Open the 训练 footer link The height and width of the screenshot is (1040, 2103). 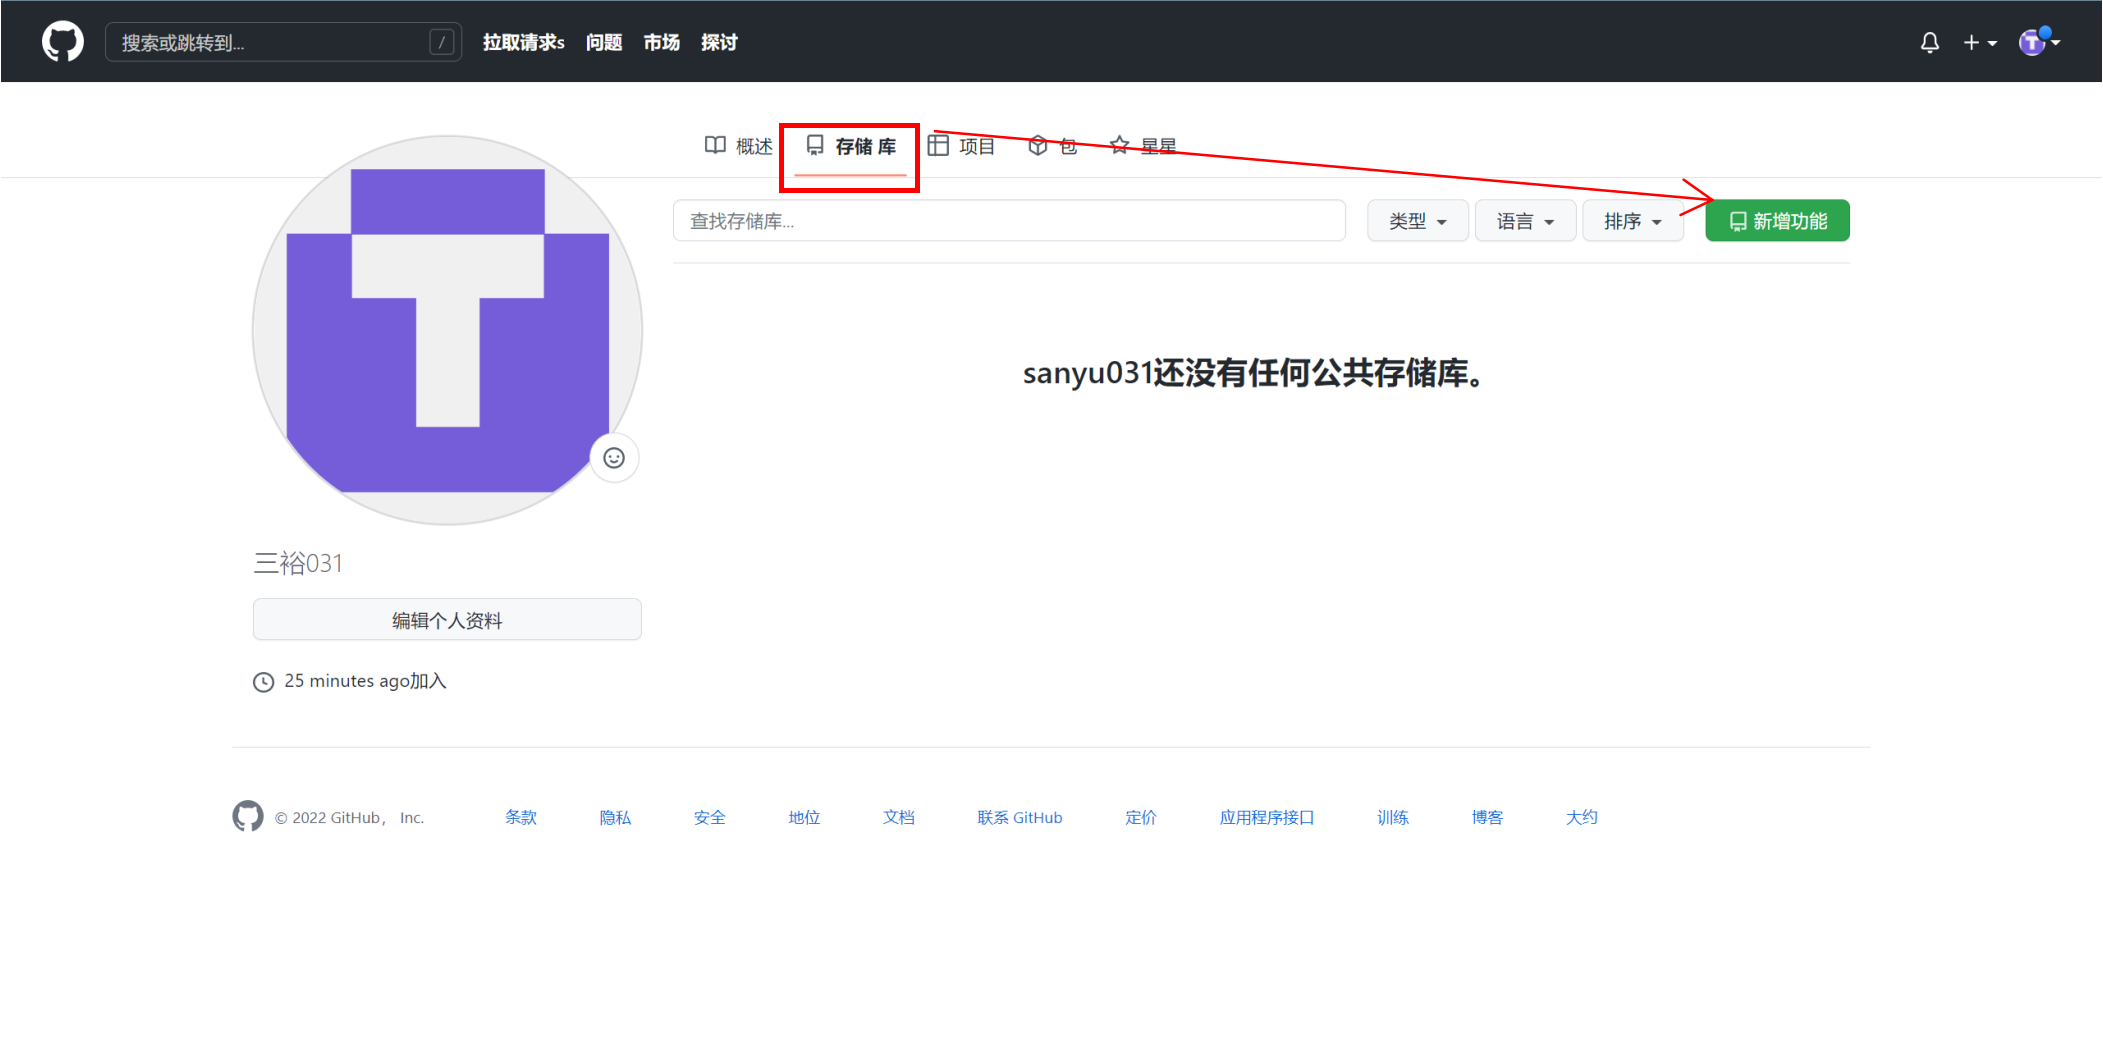pos(1392,817)
